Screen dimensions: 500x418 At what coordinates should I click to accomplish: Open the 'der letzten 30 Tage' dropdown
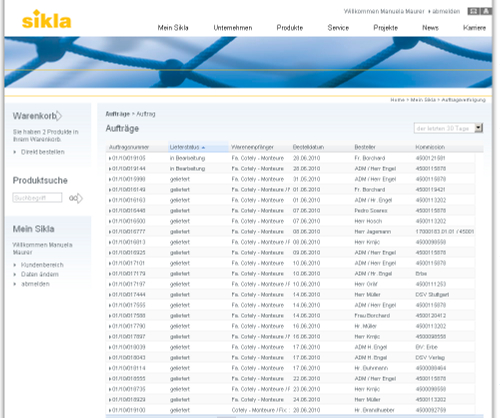coord(479,128)
